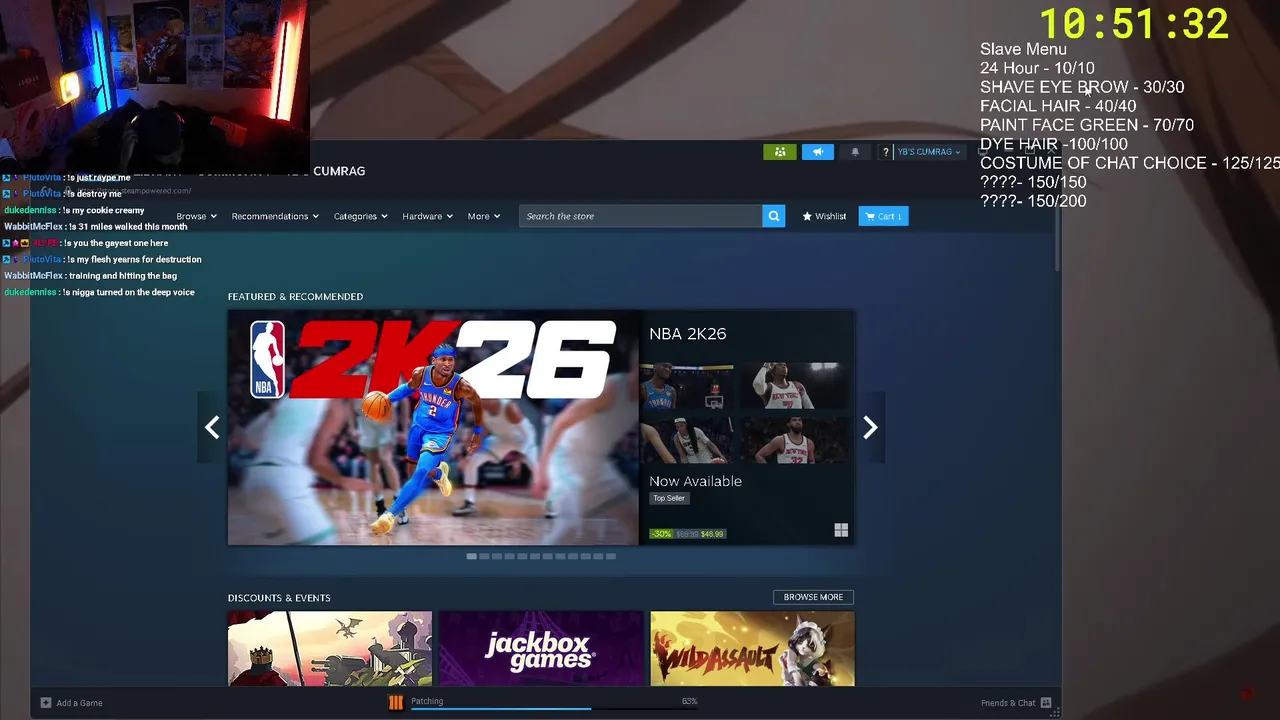Expand the More menu
The image size is (1280, 720).
483,216
